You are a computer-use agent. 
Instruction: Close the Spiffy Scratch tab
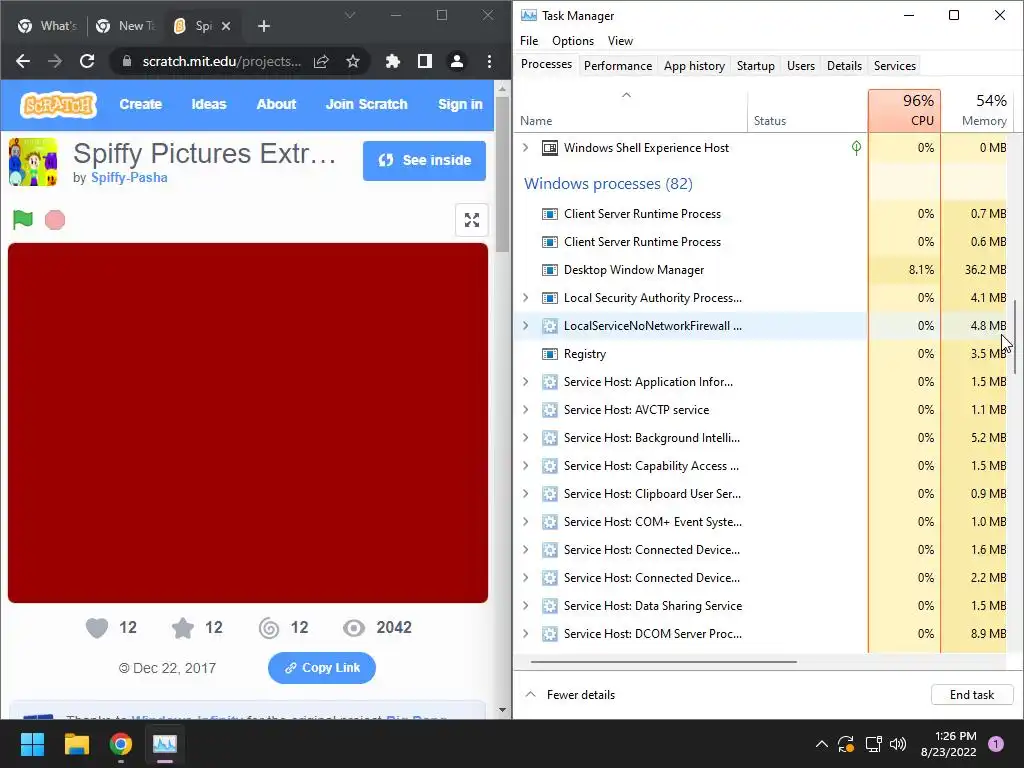(x=226, y=26)
